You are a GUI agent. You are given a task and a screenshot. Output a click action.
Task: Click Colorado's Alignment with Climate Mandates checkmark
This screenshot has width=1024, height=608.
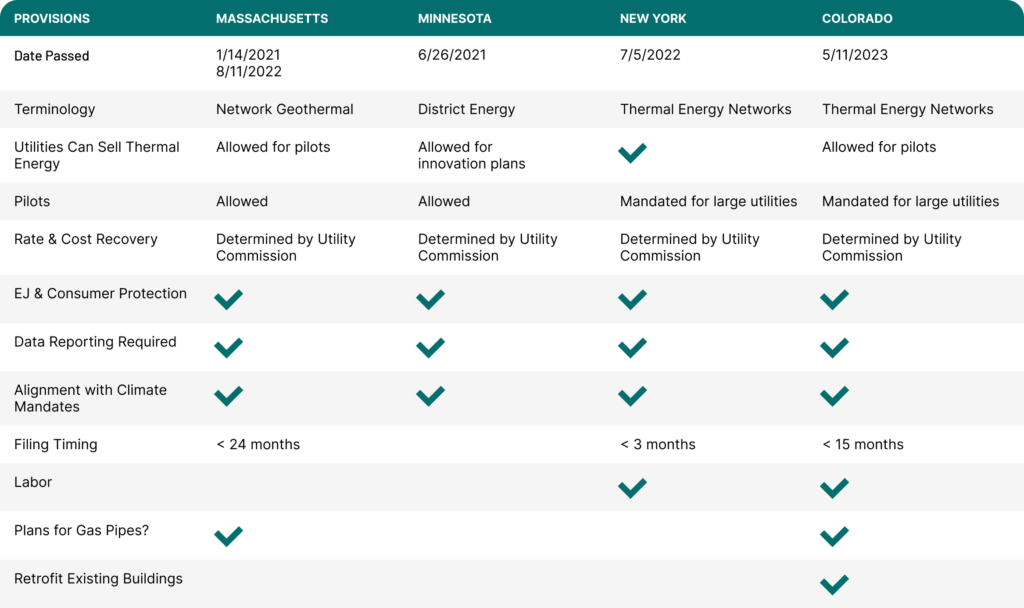tap(834, 396)
